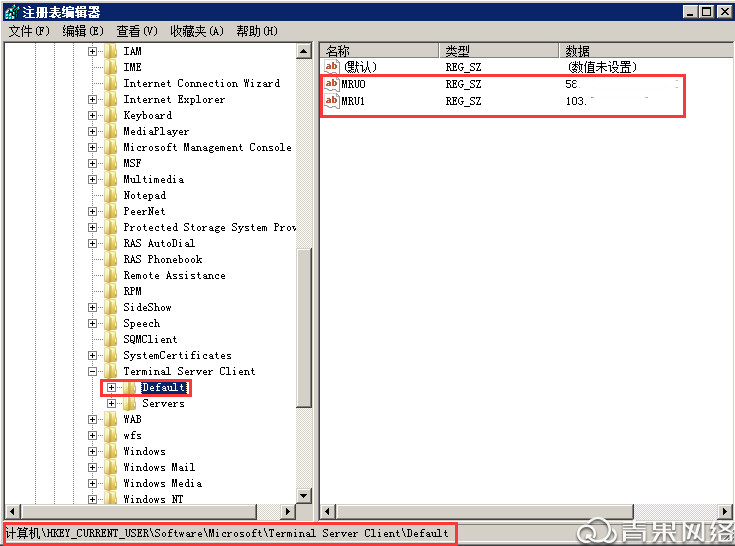The image size is (735, 546).
Task: Click the SystemCertificates folder icon
Action: click(111, 355)
